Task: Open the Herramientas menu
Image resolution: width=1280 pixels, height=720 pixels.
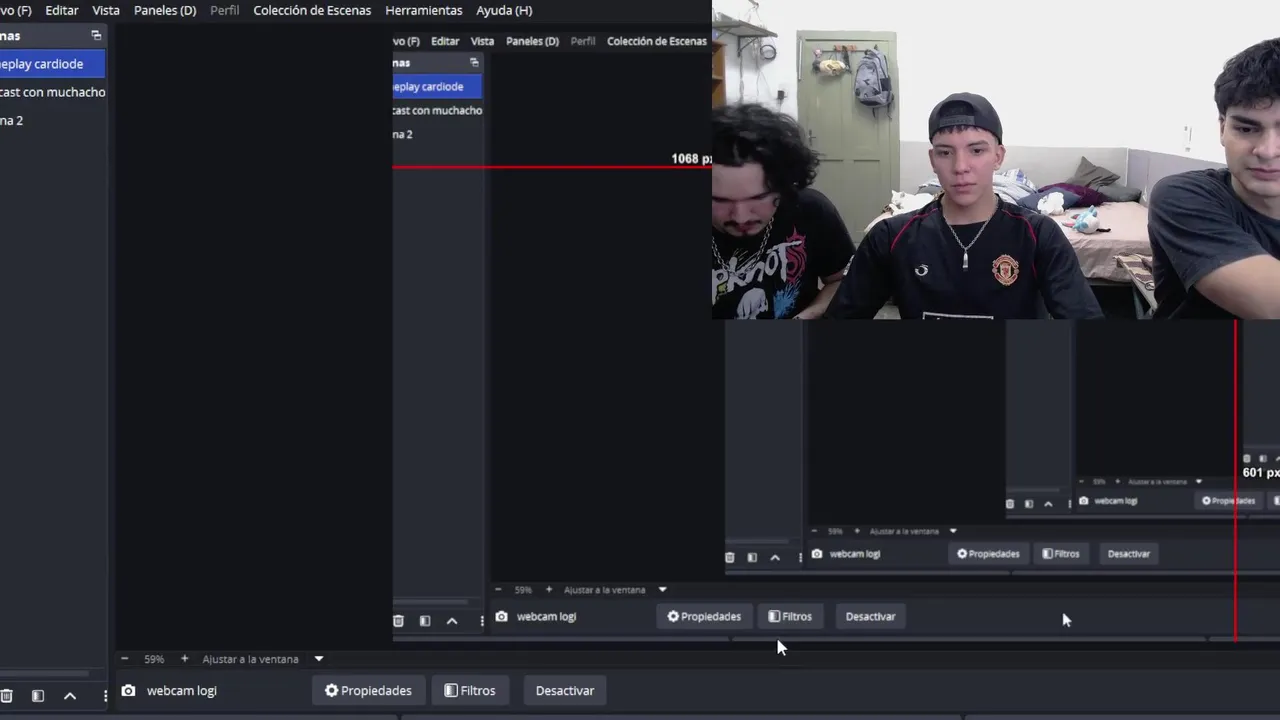Action: pyautogui.click(x=424, y=10)
